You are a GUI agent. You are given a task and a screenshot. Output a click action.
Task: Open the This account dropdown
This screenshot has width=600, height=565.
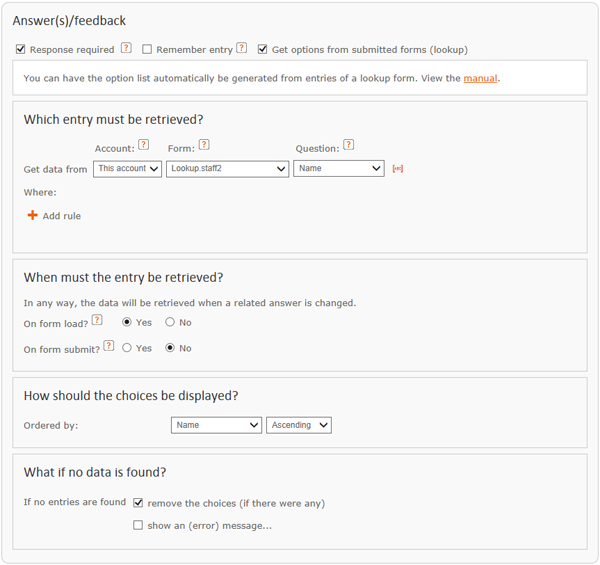(x=127, y=169)
